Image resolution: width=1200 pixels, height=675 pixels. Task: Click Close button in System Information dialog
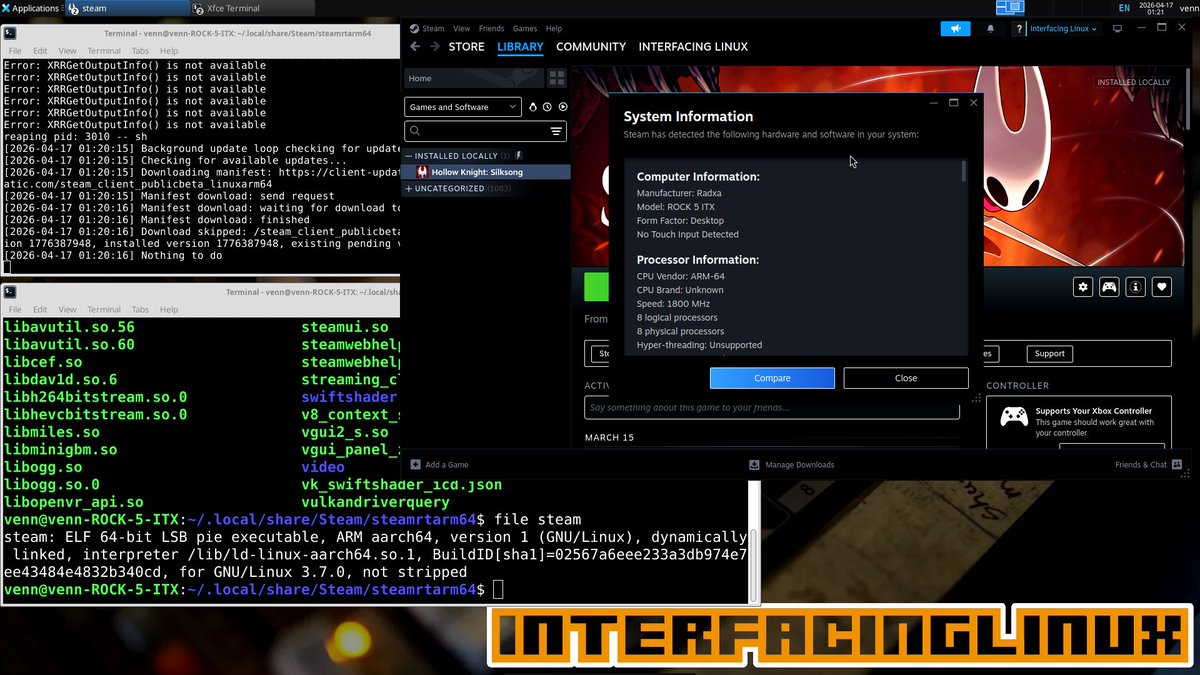[906, 378]
